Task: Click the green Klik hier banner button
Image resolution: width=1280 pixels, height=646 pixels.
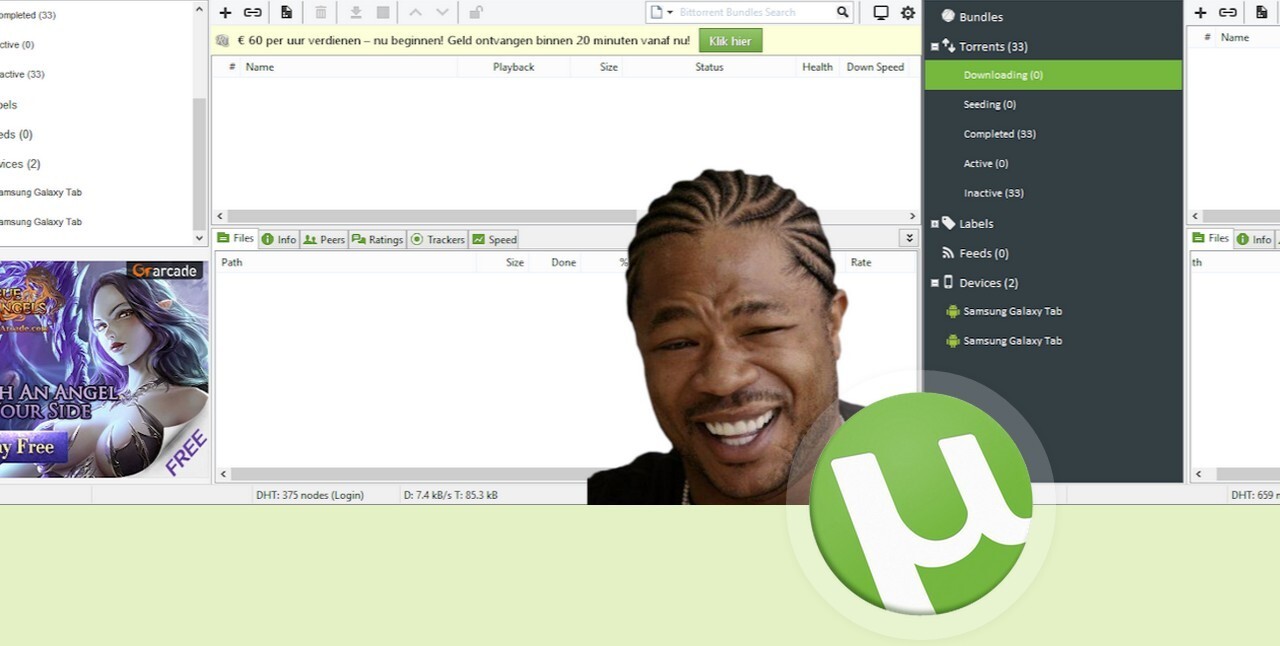Action: pos(729,41)
